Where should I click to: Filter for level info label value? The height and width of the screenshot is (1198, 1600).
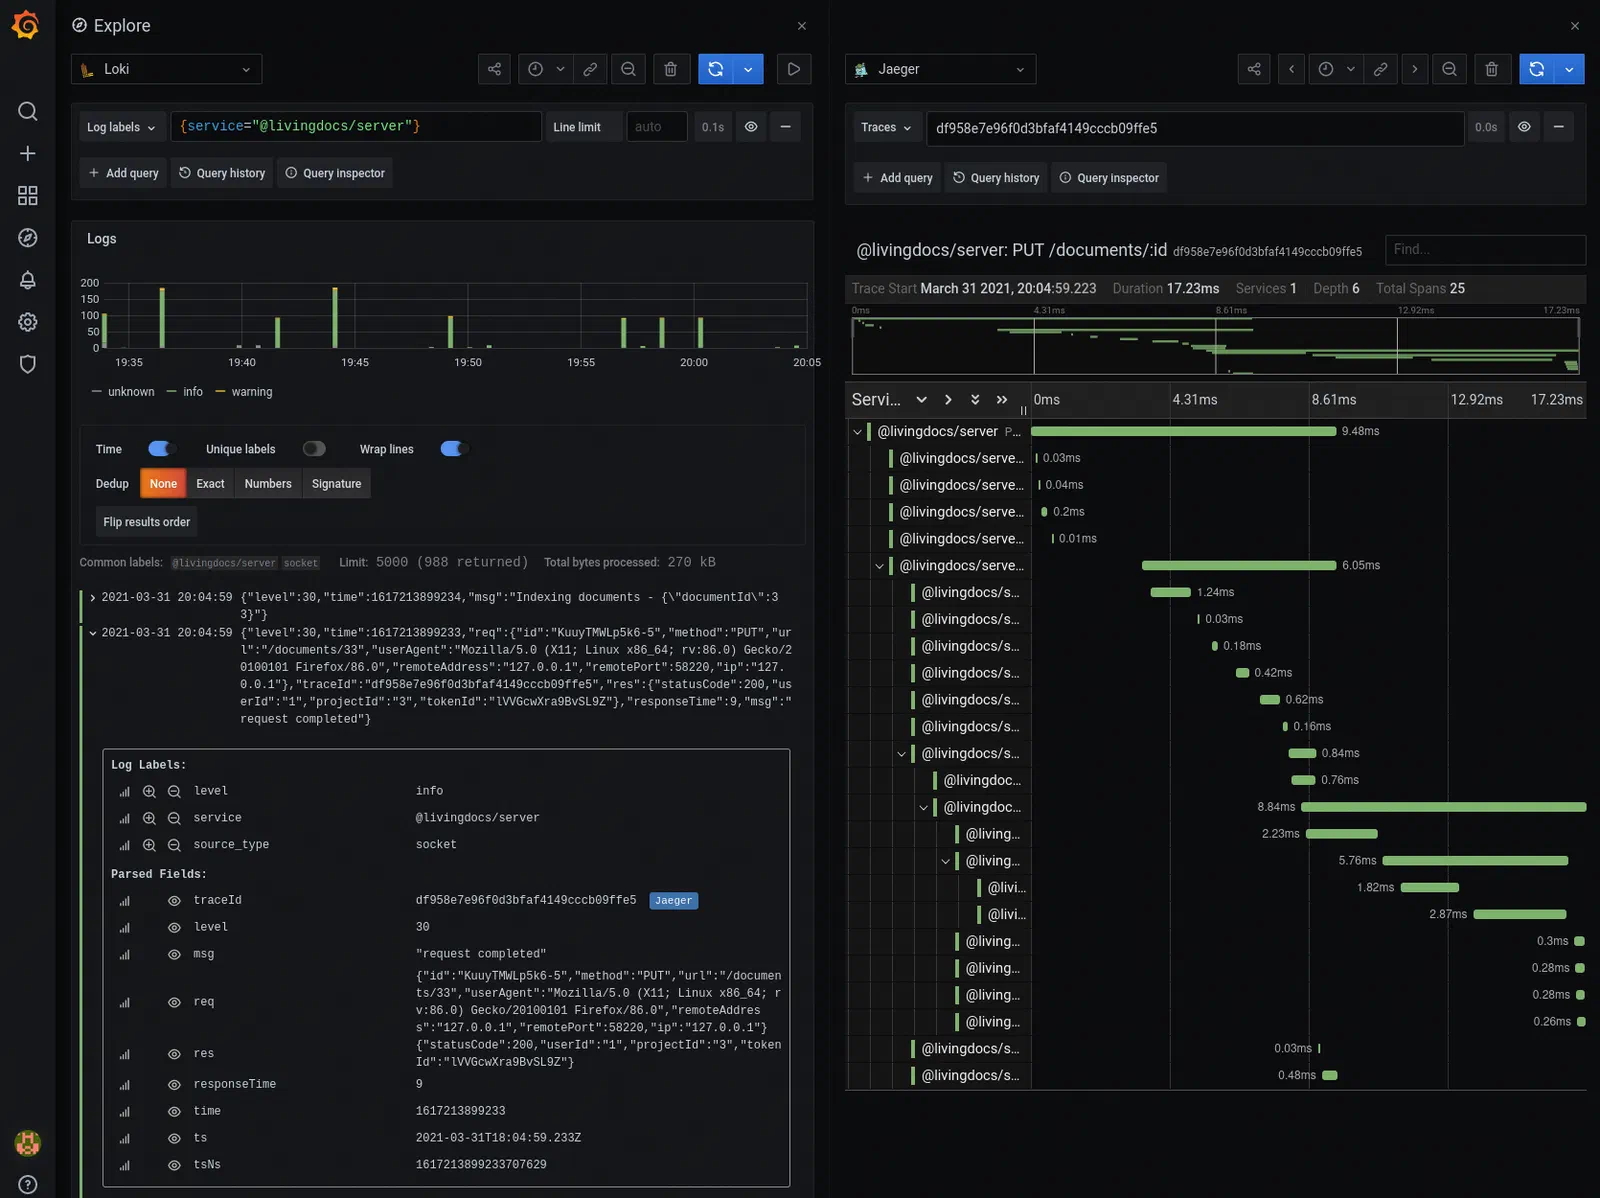pyautogui.click(x=149, y=791)
